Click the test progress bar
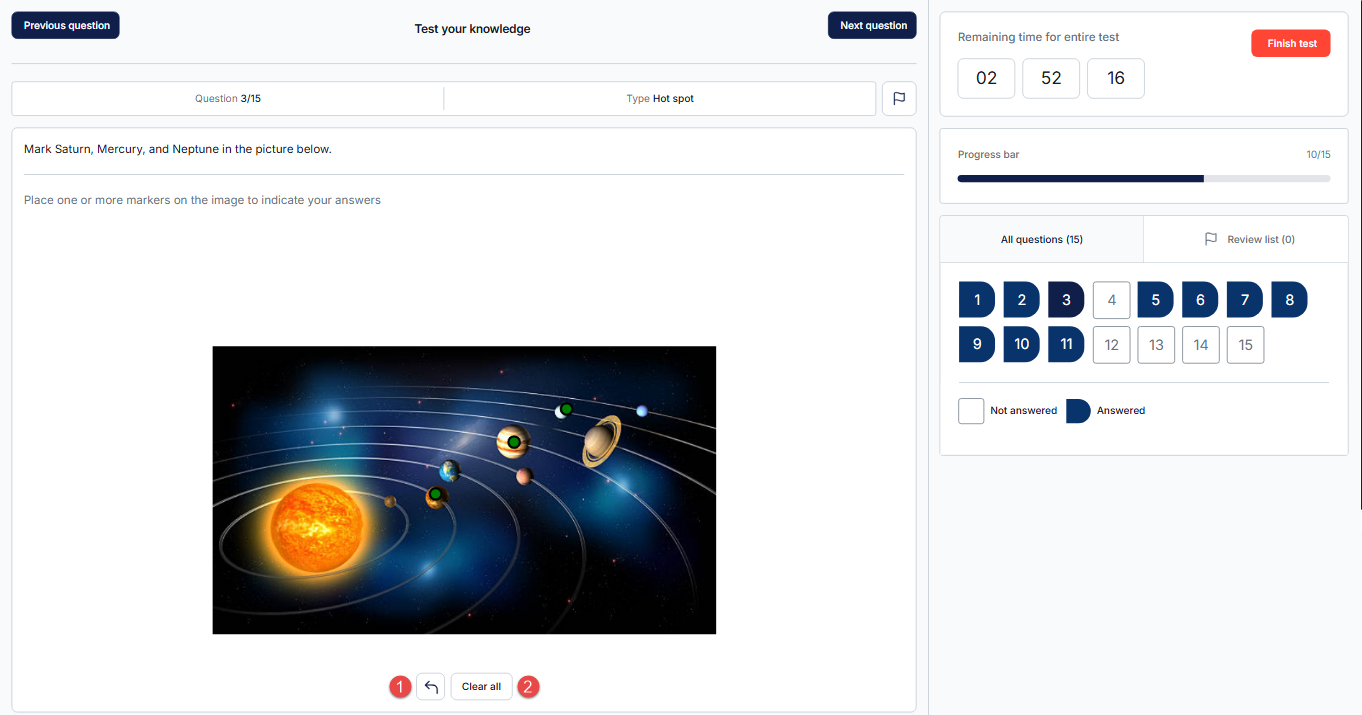1362x715 pixels. coord(1143,179)
